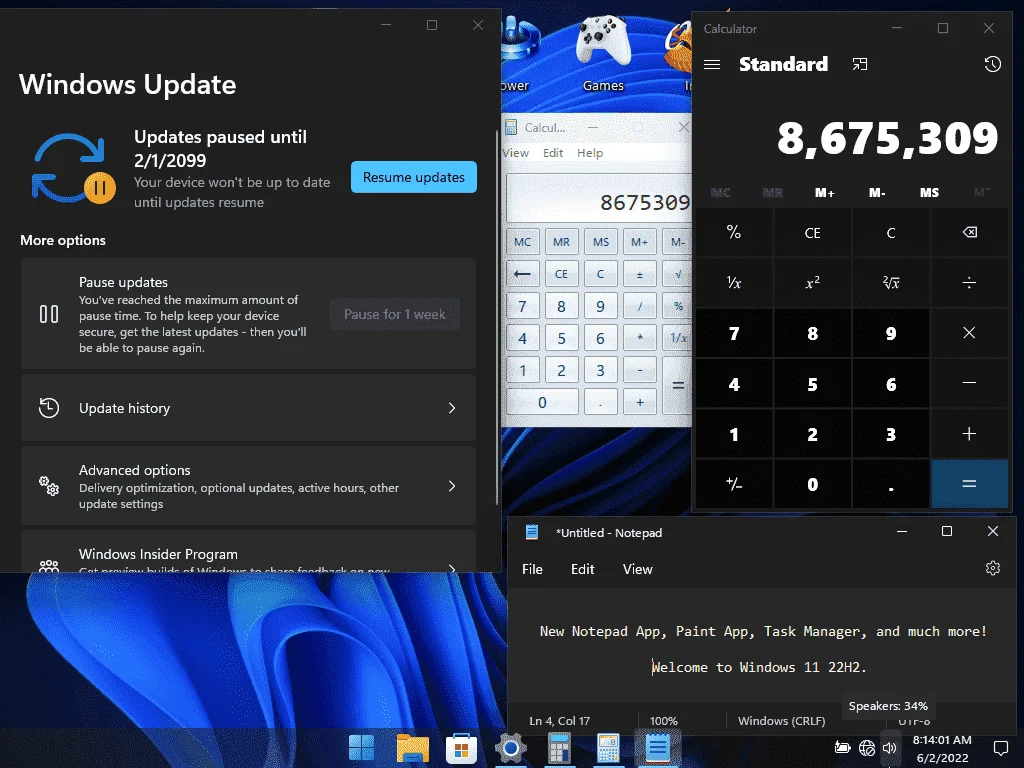Open the Help menu in classic Calculator
The width and height of the screenshot is (1024, 768).
tap(590, 153)
